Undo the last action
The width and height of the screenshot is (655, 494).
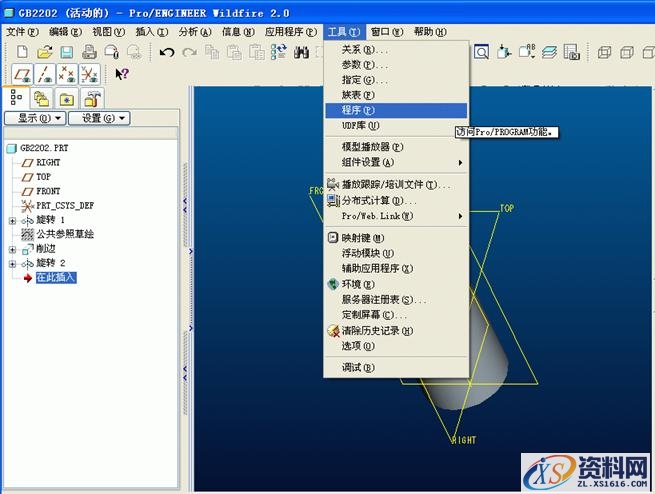(167, 53)
